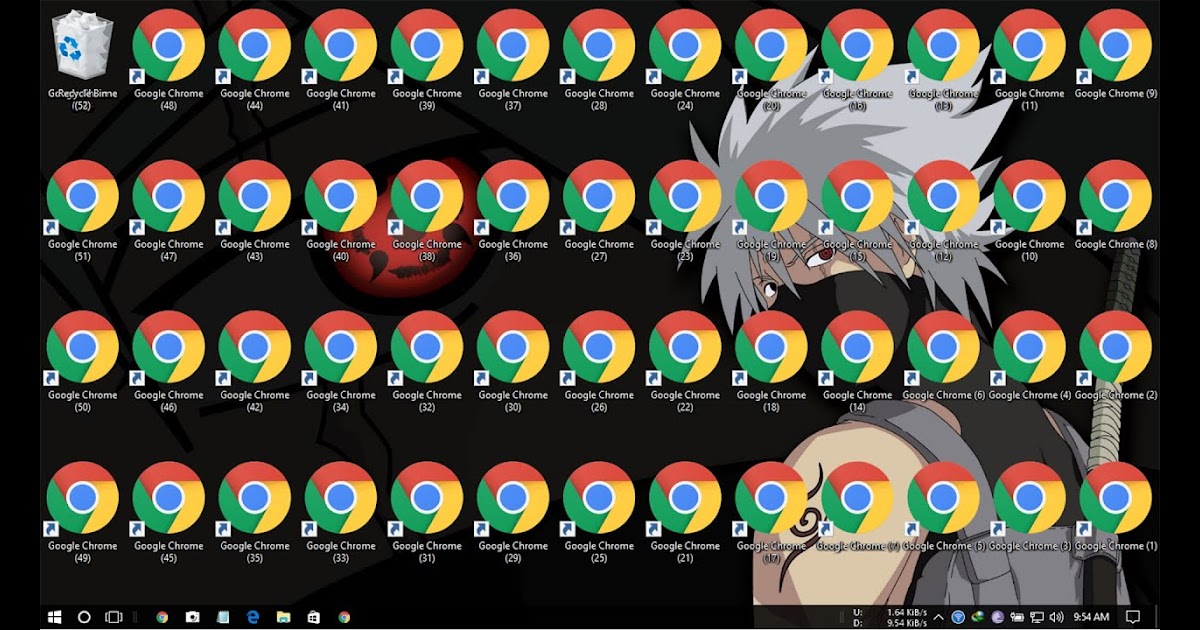Select the Google Chrome (11) shortcut

(x=1029, y=60)
